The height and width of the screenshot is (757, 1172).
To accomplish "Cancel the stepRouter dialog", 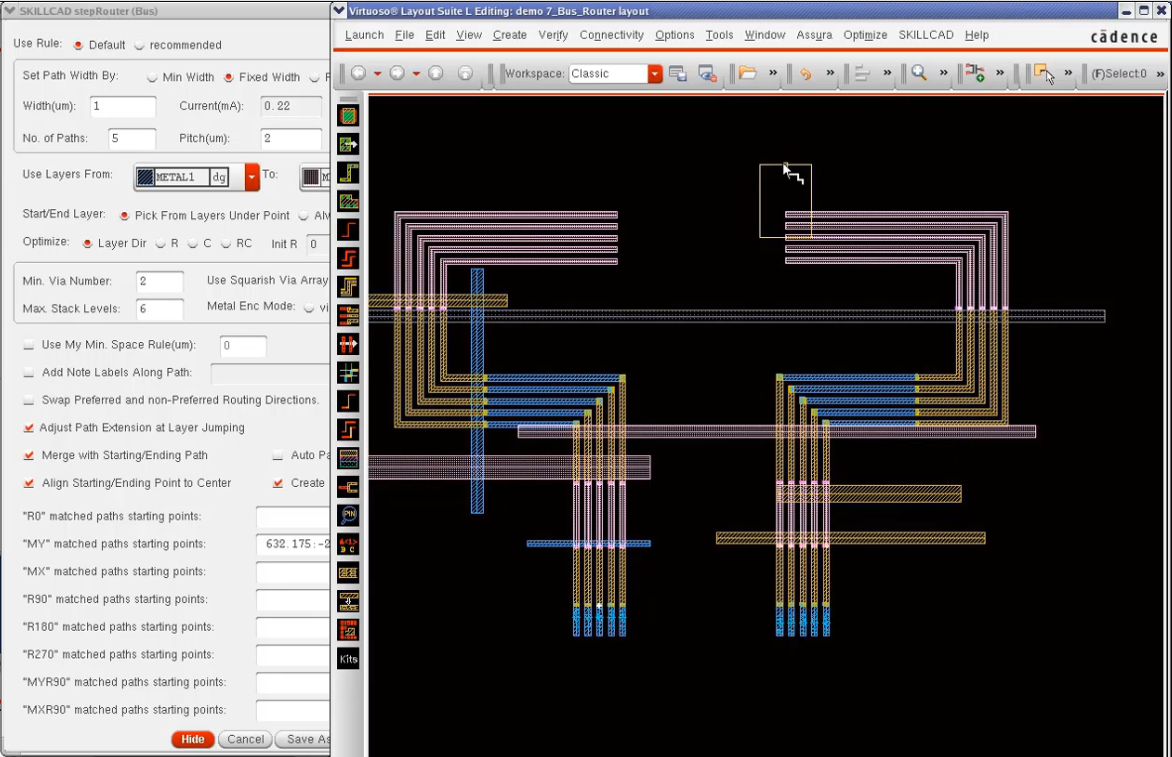I will 244,739.
